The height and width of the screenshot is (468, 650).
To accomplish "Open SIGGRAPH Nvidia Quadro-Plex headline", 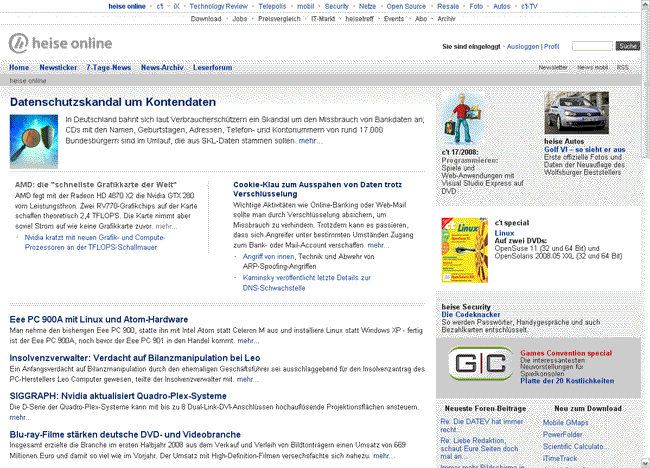I will (118, 396).
